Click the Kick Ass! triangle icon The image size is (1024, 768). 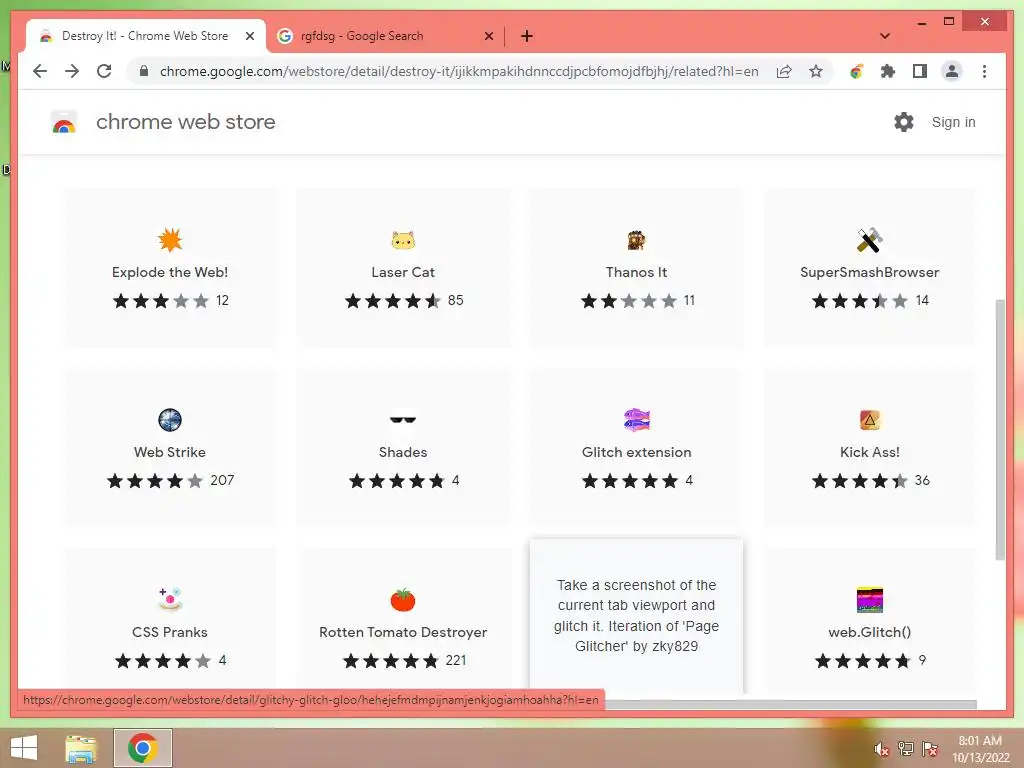tap(869, 420)
